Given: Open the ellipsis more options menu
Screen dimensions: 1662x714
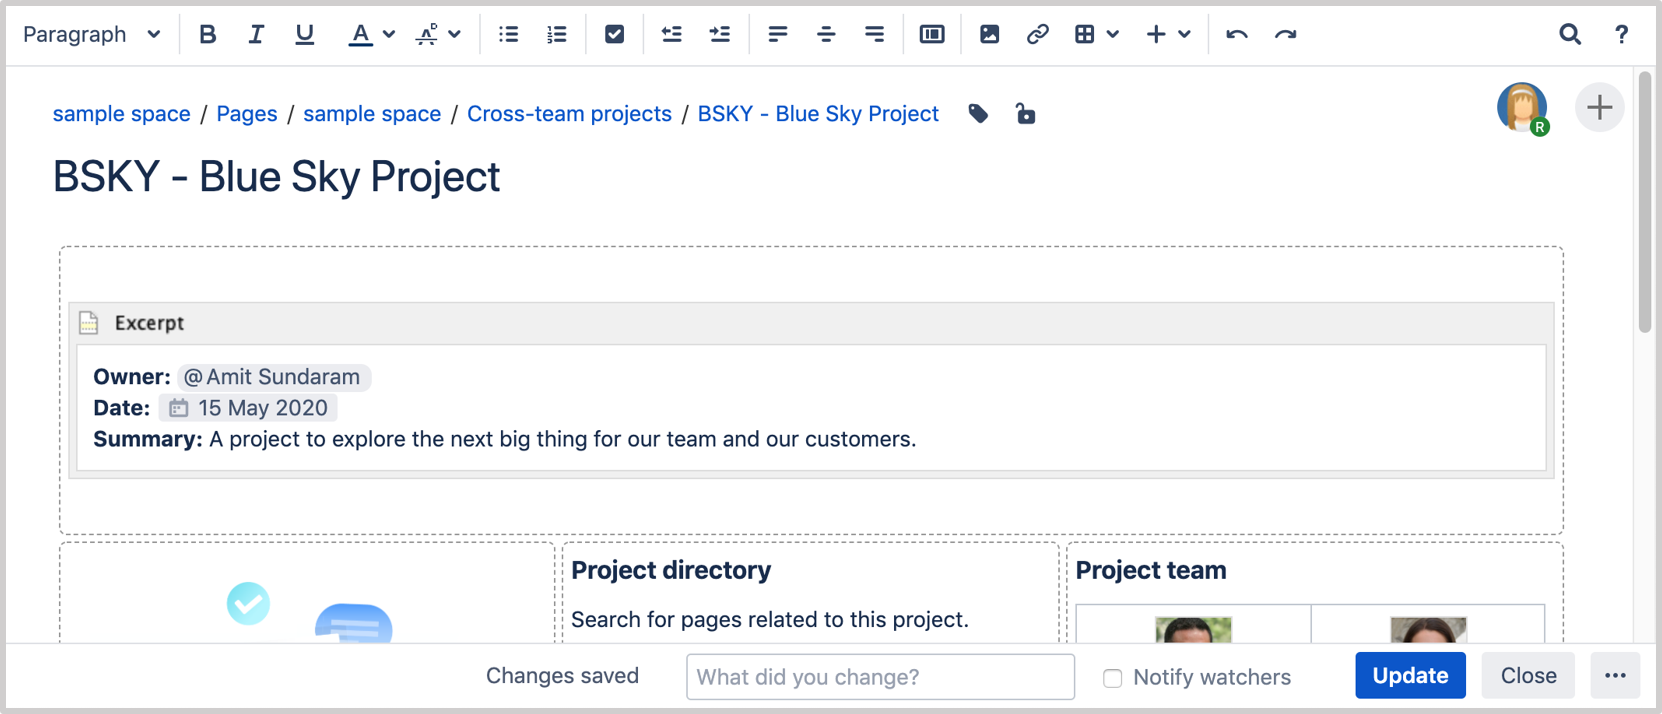Looking at the screenshot, I should [x=1615, y=676].
